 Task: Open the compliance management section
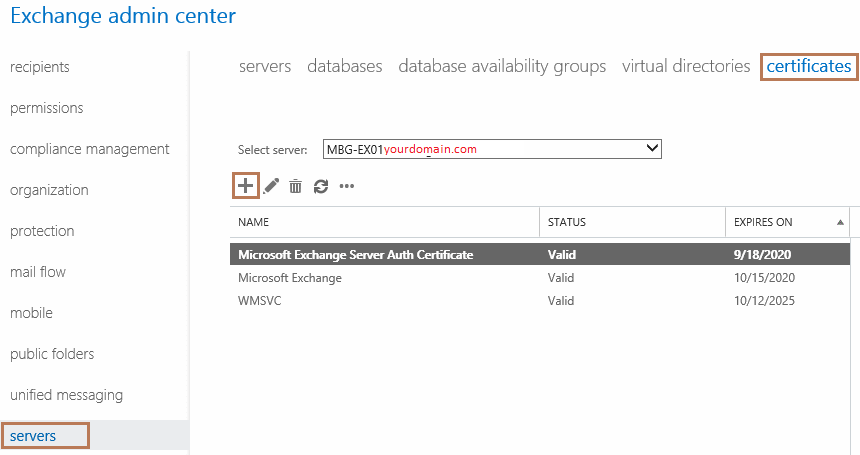pos(89,149)
